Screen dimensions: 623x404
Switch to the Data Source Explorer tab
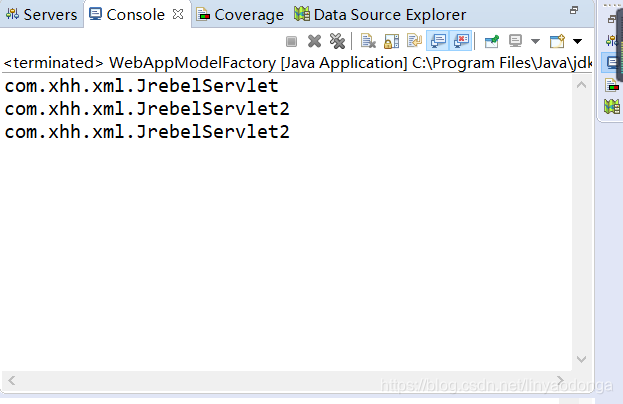coord(380,15)
